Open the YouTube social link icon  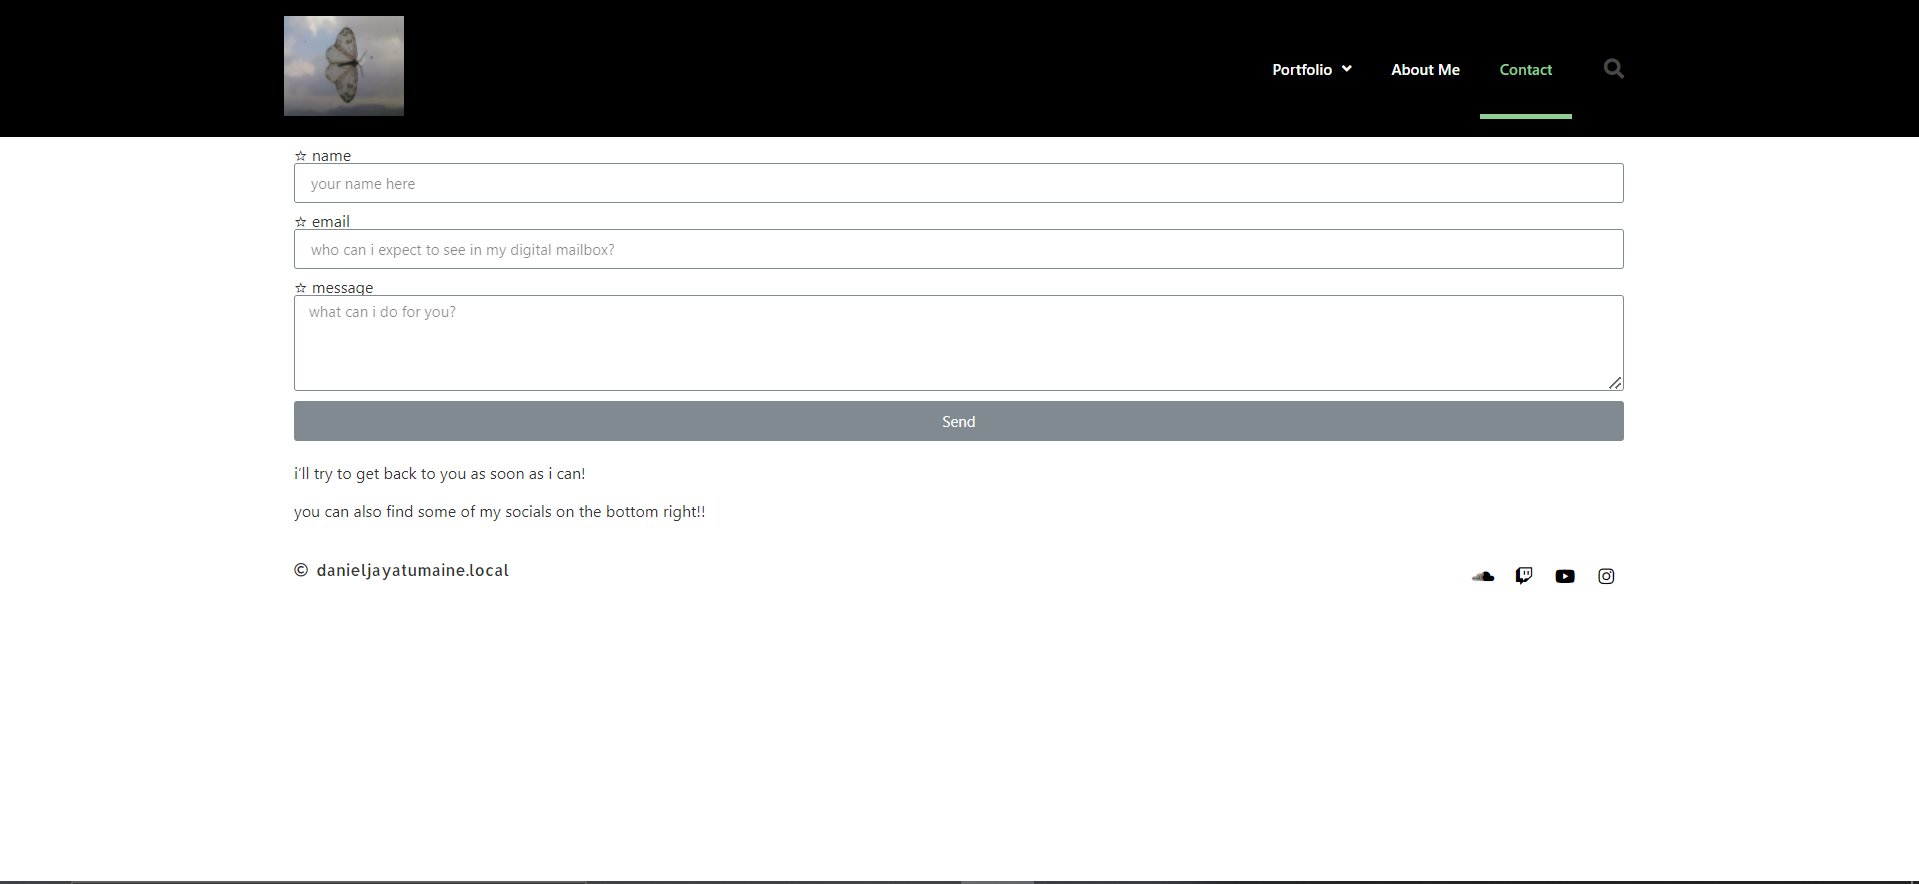(x=1565, y=576)
